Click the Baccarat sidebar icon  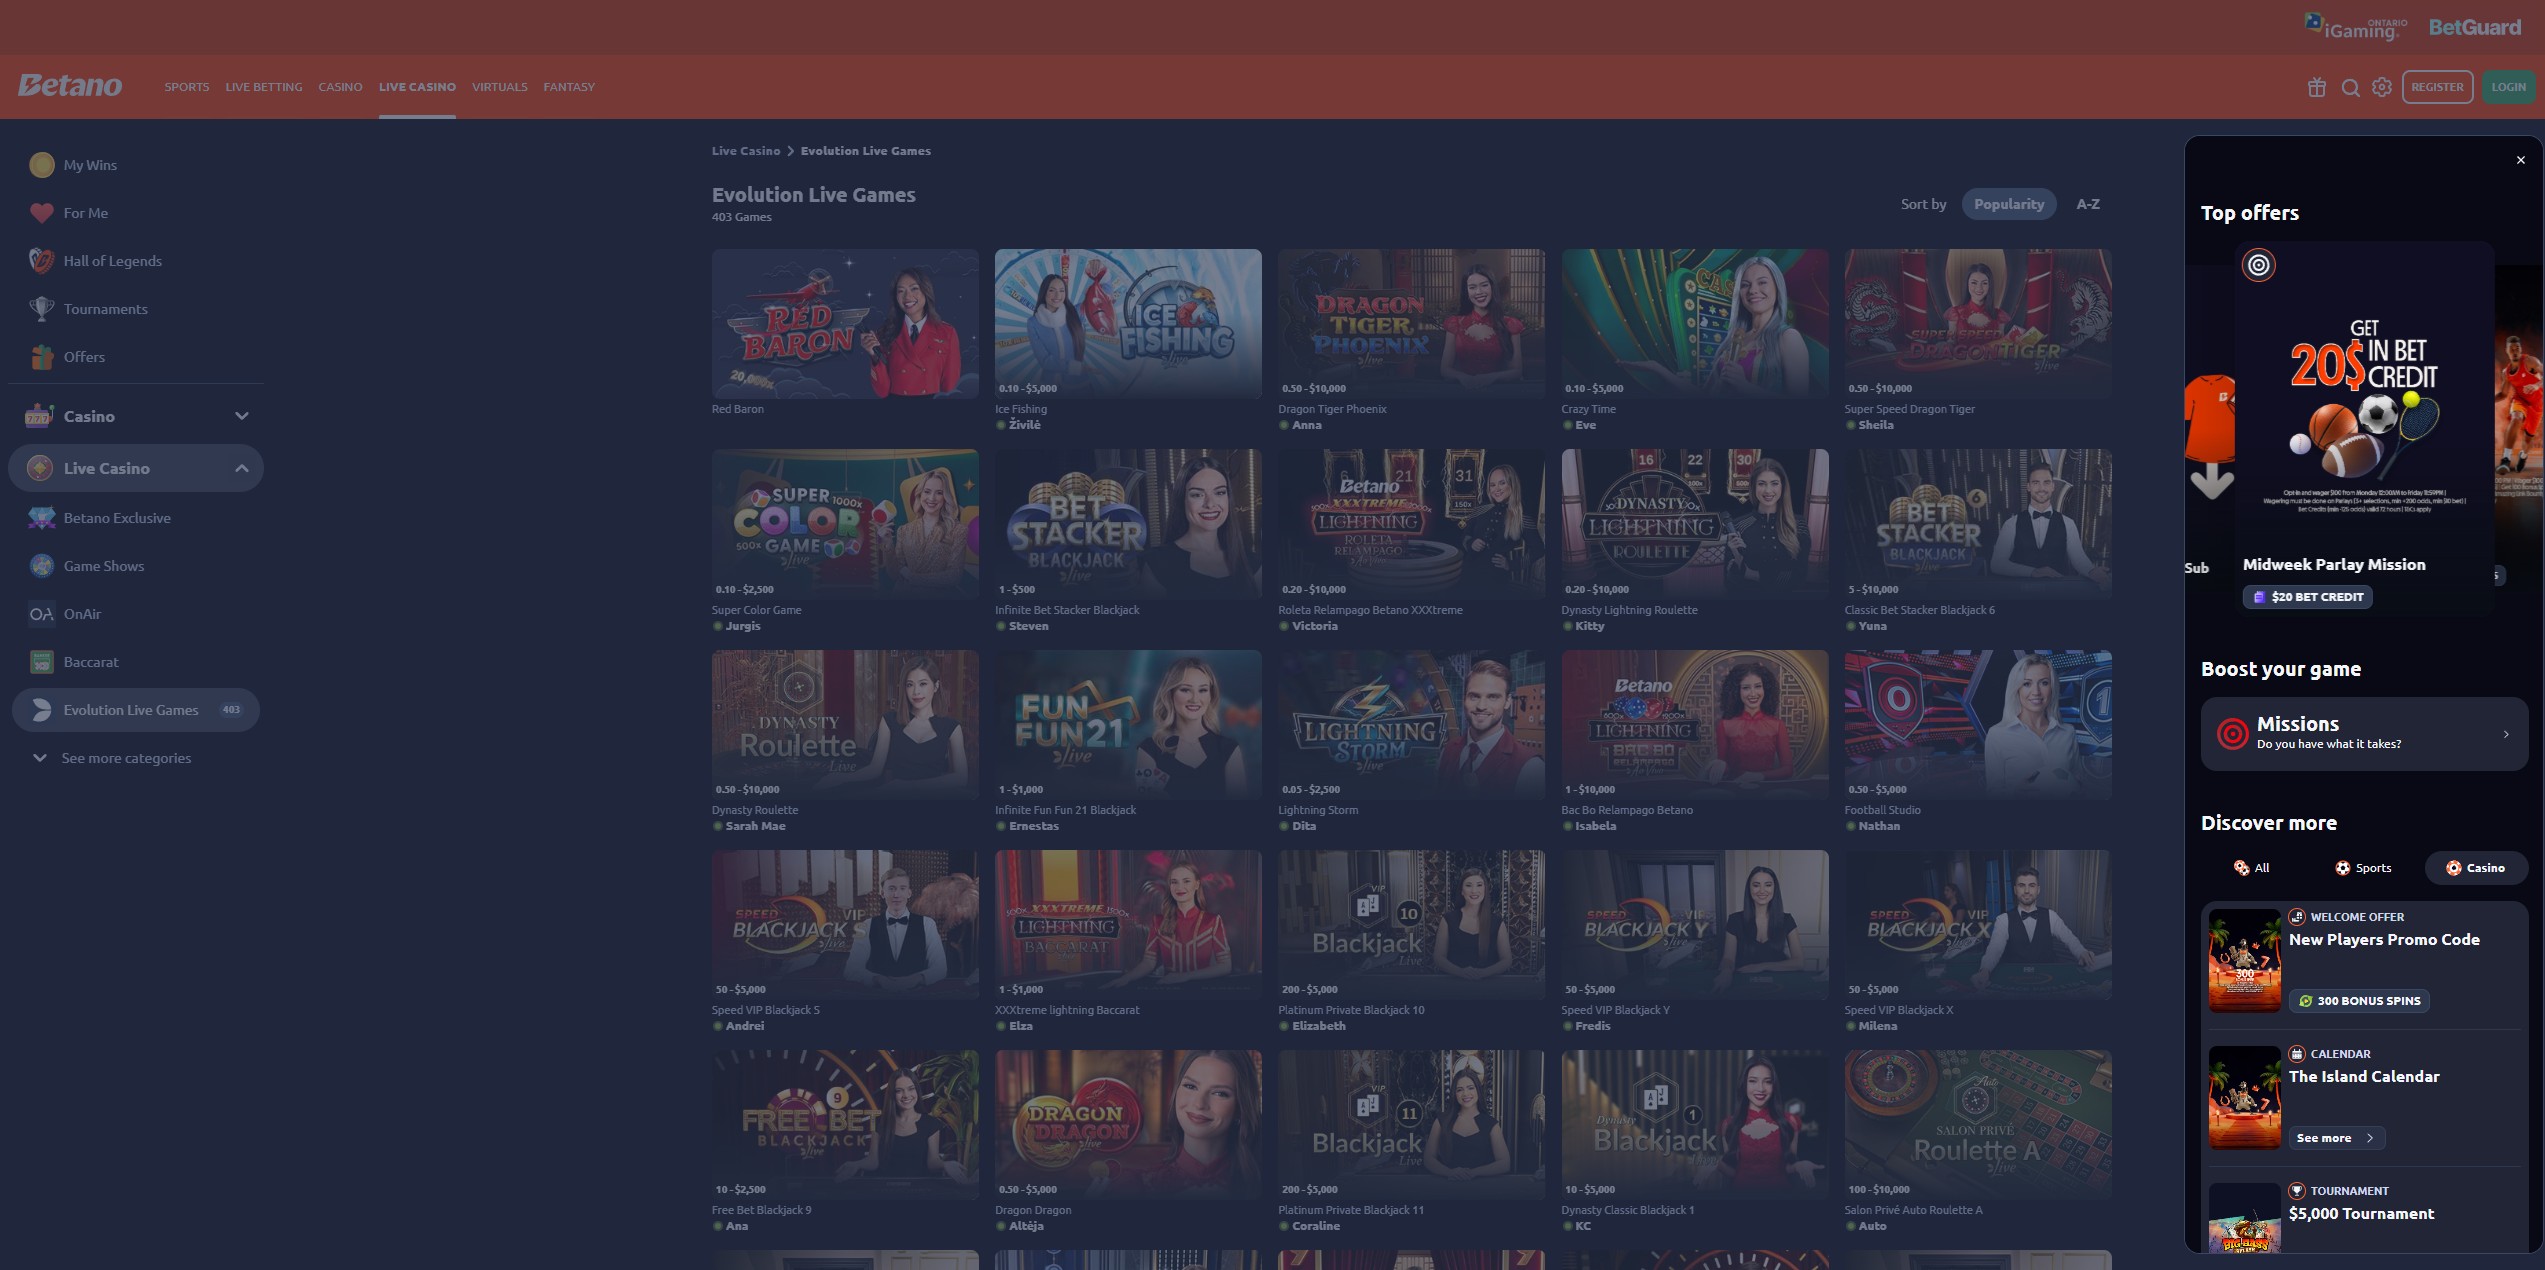tap(41, 662)
